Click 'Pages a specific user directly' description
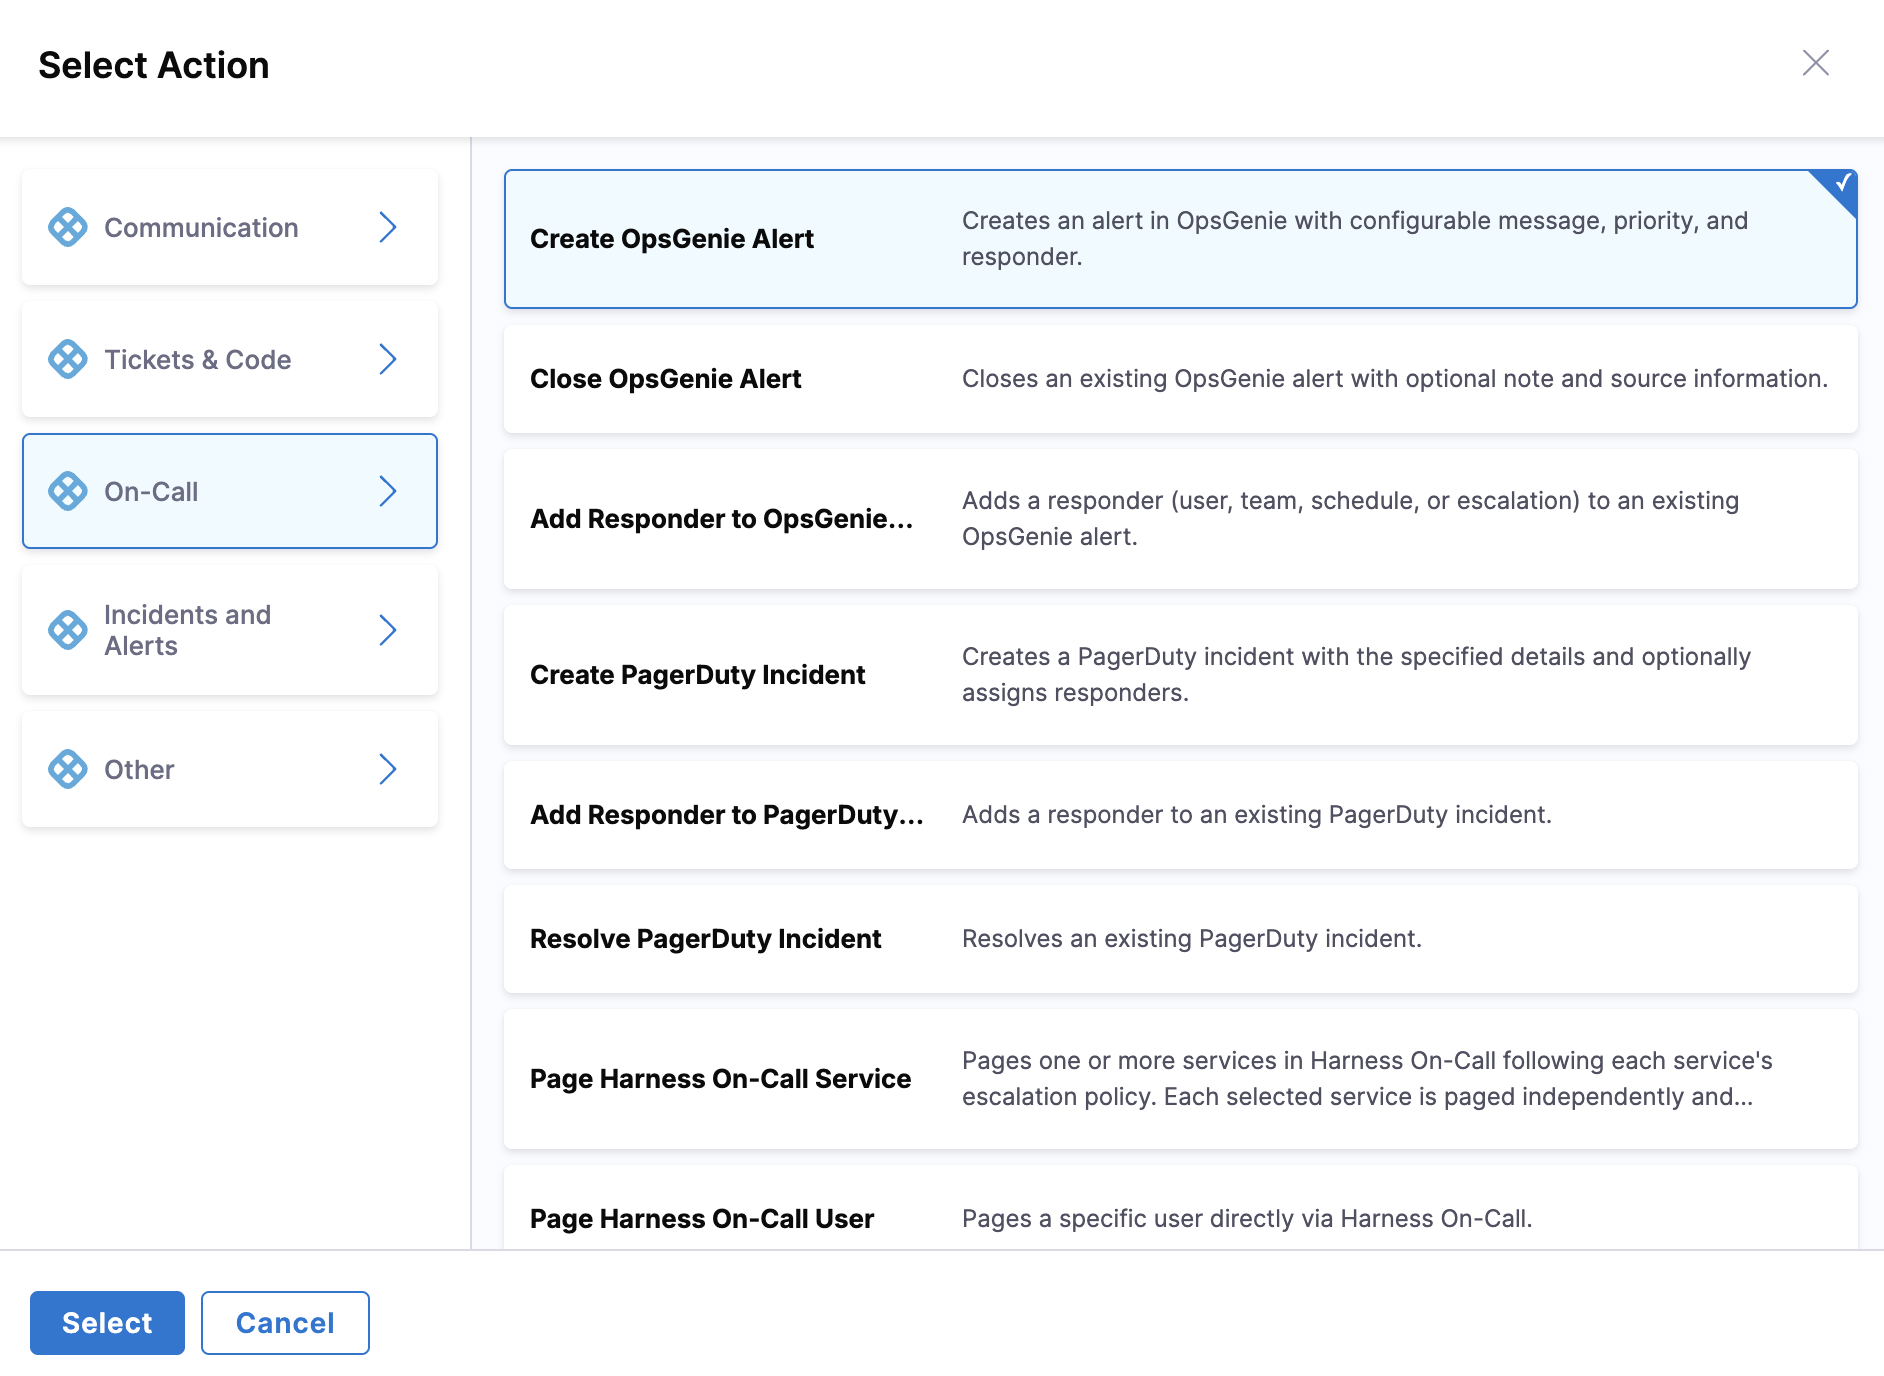This screenshot has height=1376, width=1884. (x=1247, y=1219)
